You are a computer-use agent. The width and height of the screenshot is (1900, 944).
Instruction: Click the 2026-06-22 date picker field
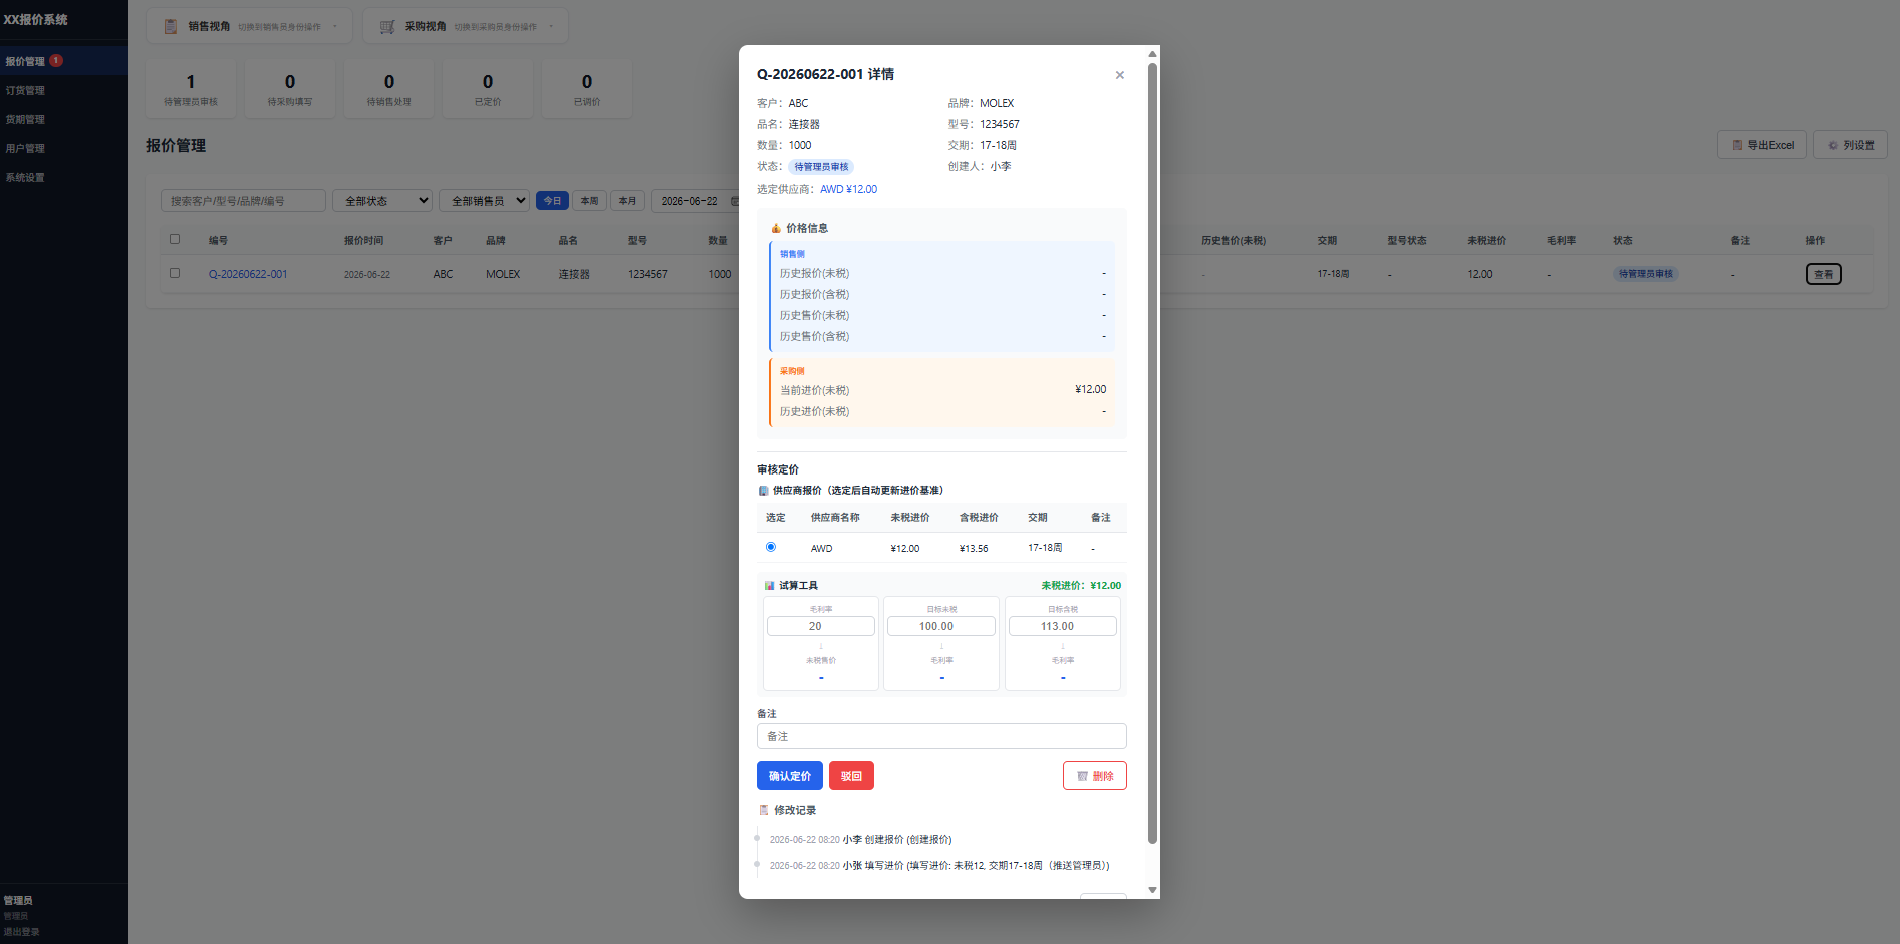tap(695, 201)
